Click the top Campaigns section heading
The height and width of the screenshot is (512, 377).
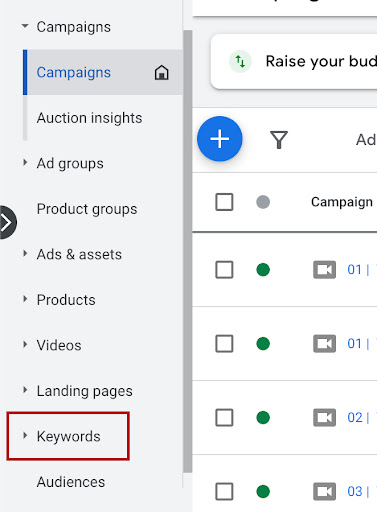click(73, 27)
